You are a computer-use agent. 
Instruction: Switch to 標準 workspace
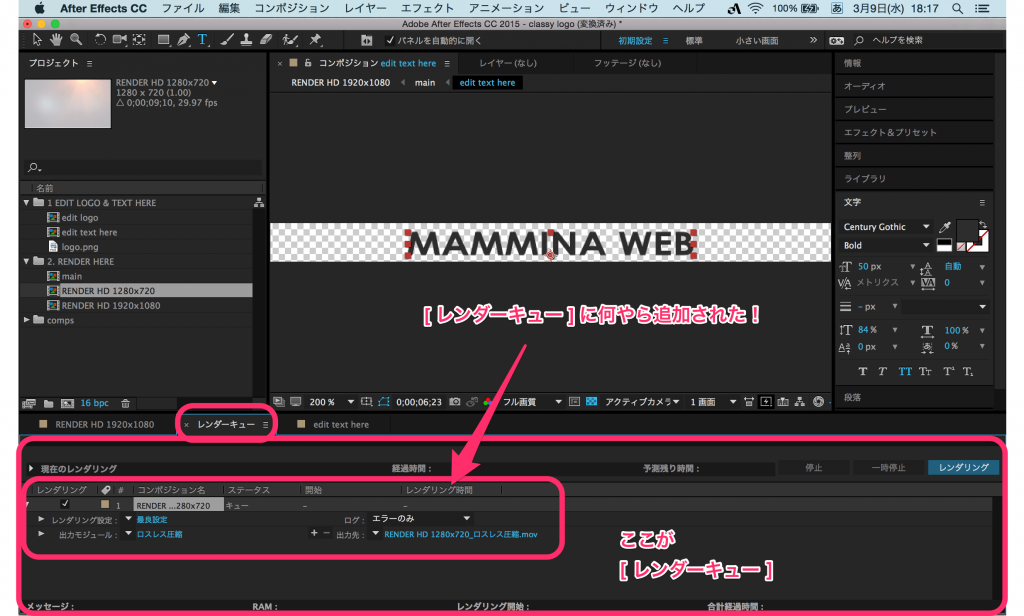tap(694, 41)
